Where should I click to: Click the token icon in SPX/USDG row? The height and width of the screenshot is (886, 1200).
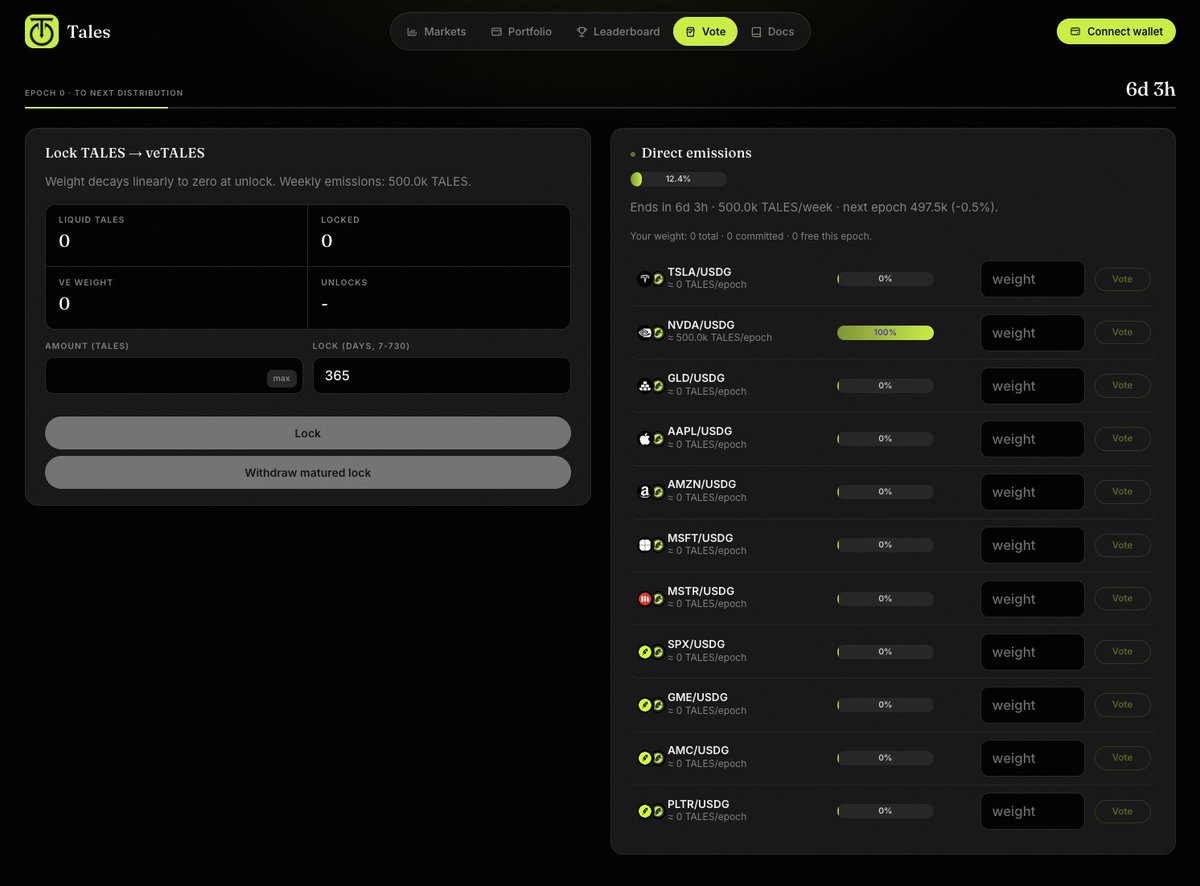point(644,651)
